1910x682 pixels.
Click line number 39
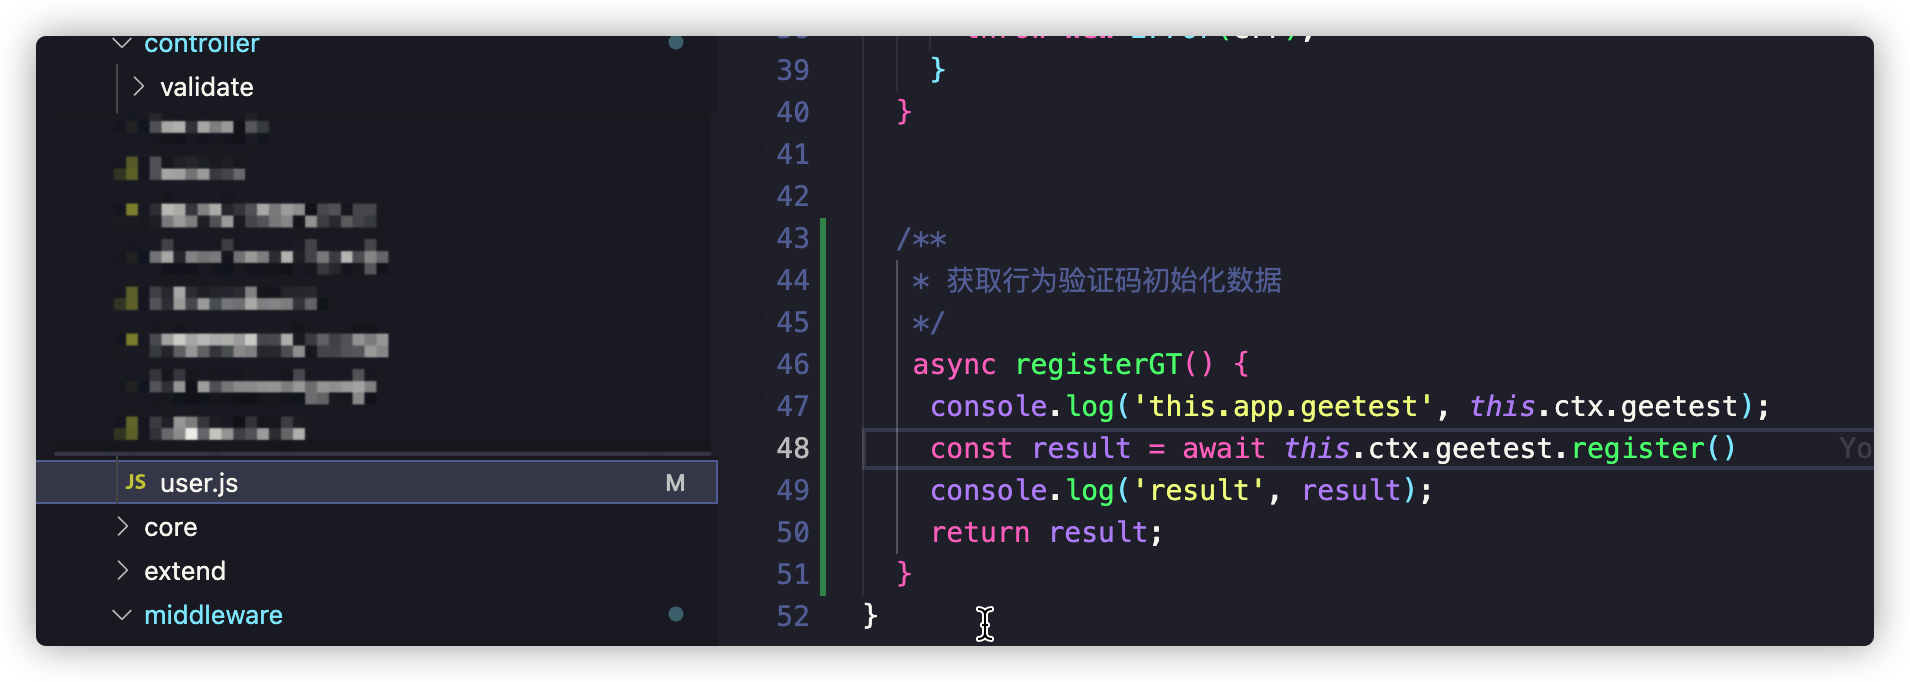tap(793, 70)
